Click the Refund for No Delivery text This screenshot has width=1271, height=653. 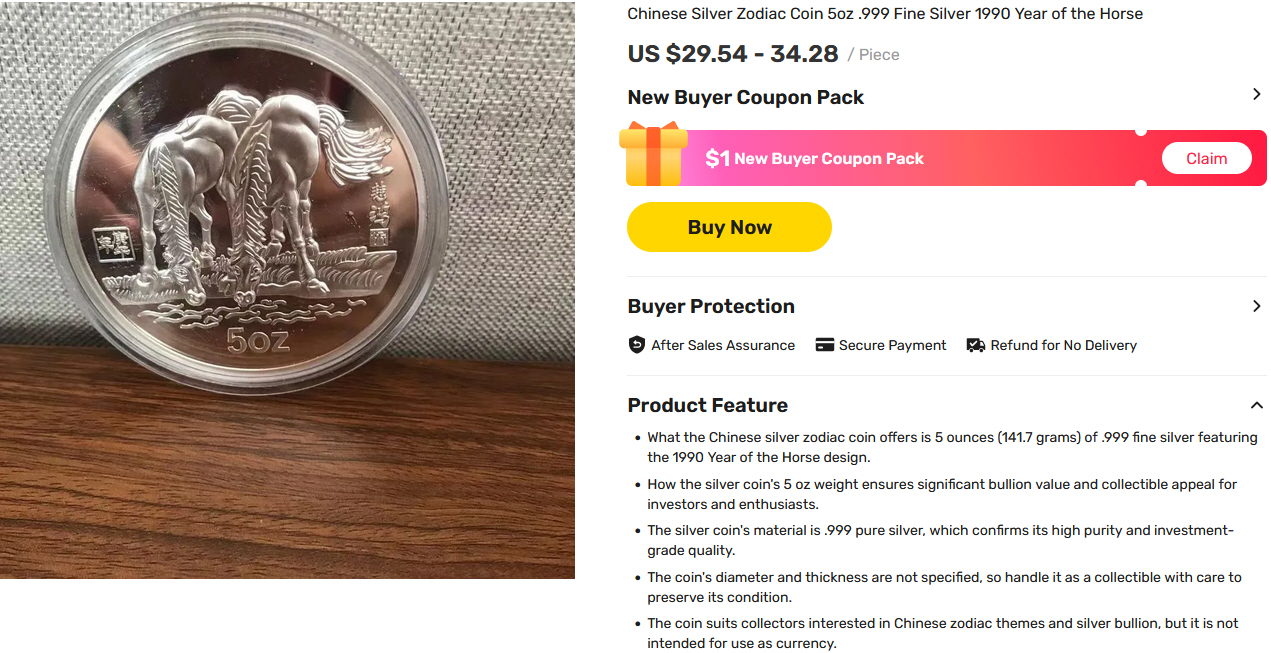(x=1063, y=345)
